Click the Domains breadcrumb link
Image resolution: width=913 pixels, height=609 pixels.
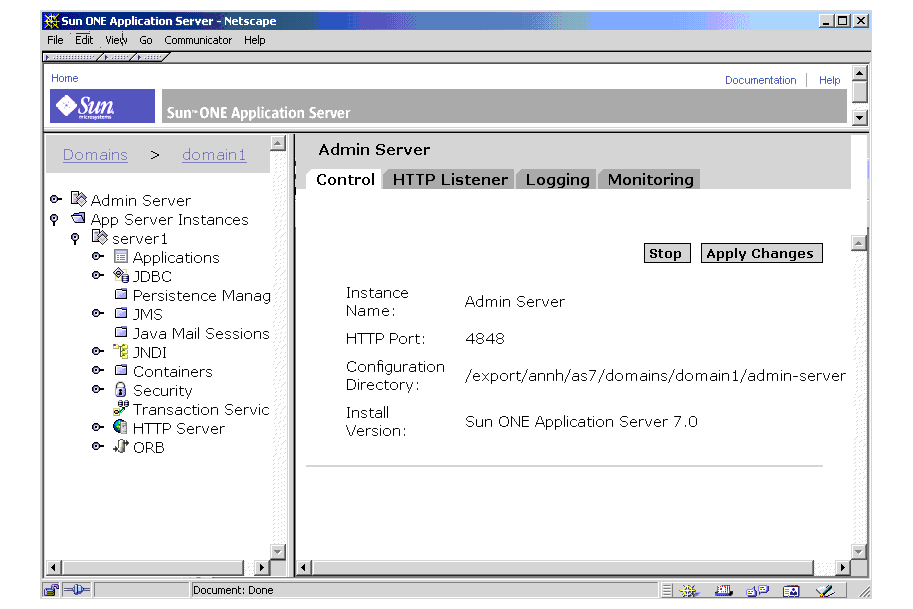pos(95,155)
